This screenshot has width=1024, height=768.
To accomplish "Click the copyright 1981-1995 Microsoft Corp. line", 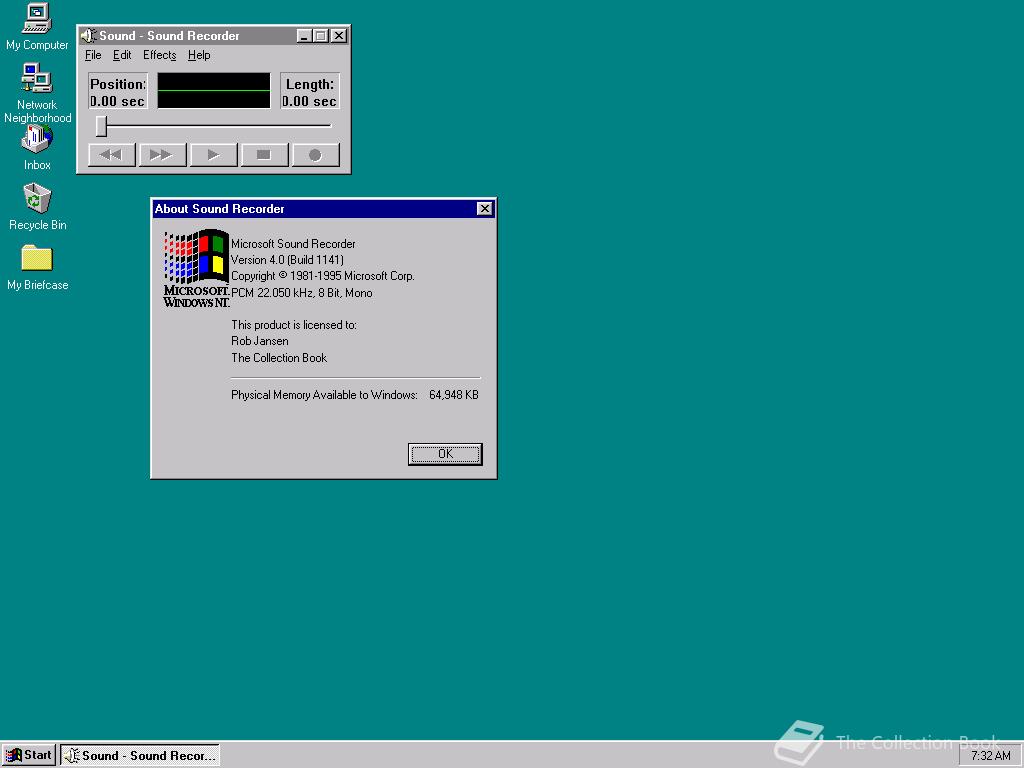I will (x=323, y=276).
